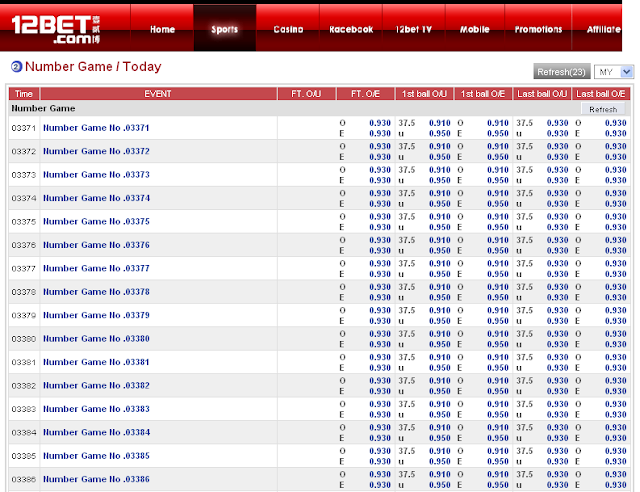Open Number Game No .03374 link
Image resolution: width=640 pixels, height=492 pixels.
pos(96,198)
